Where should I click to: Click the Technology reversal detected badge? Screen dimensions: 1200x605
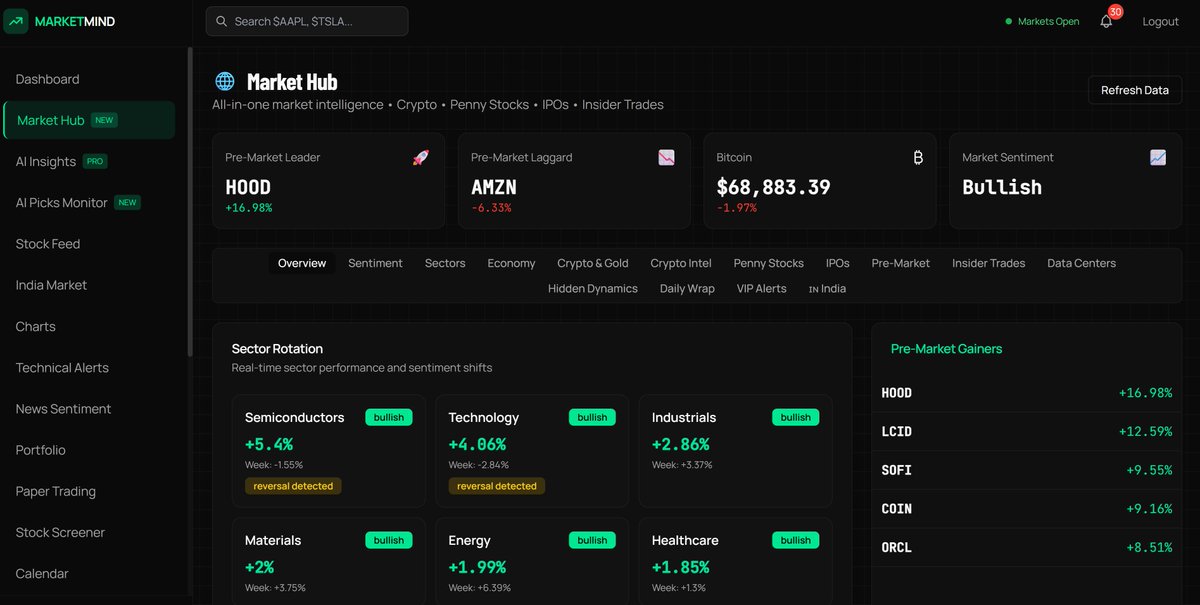point(497,486)
